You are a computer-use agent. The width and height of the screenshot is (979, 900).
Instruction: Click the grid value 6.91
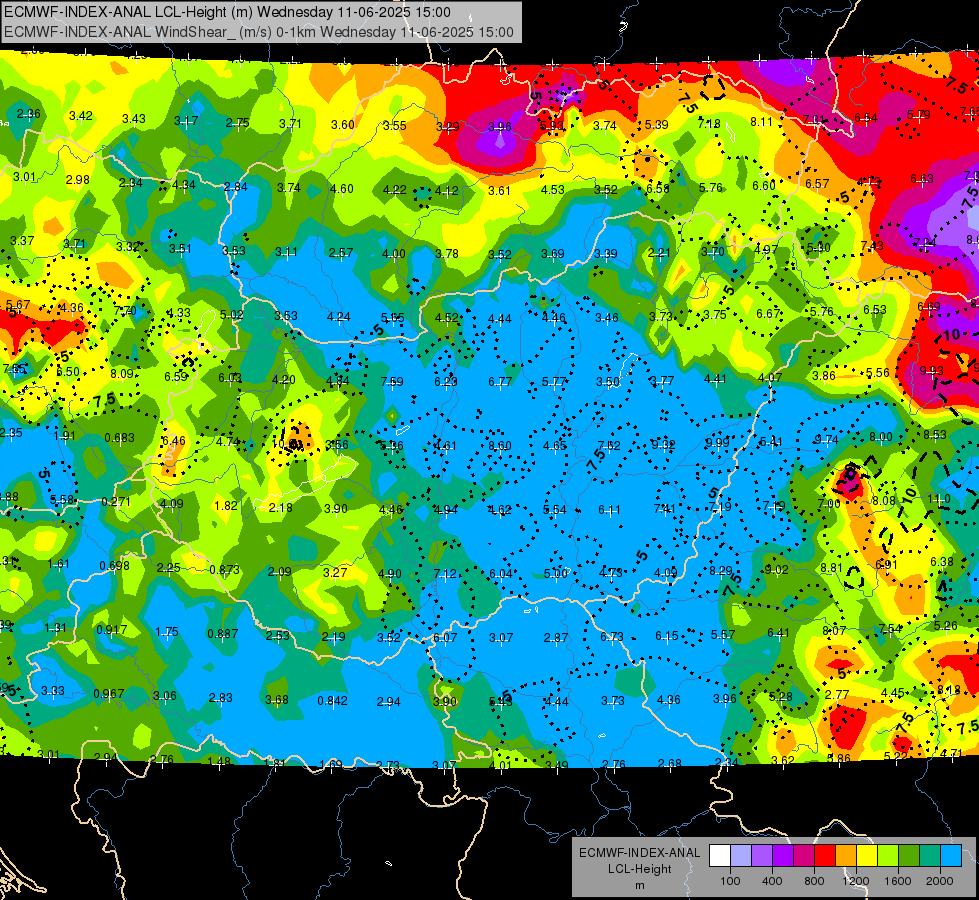coord(887,565)
